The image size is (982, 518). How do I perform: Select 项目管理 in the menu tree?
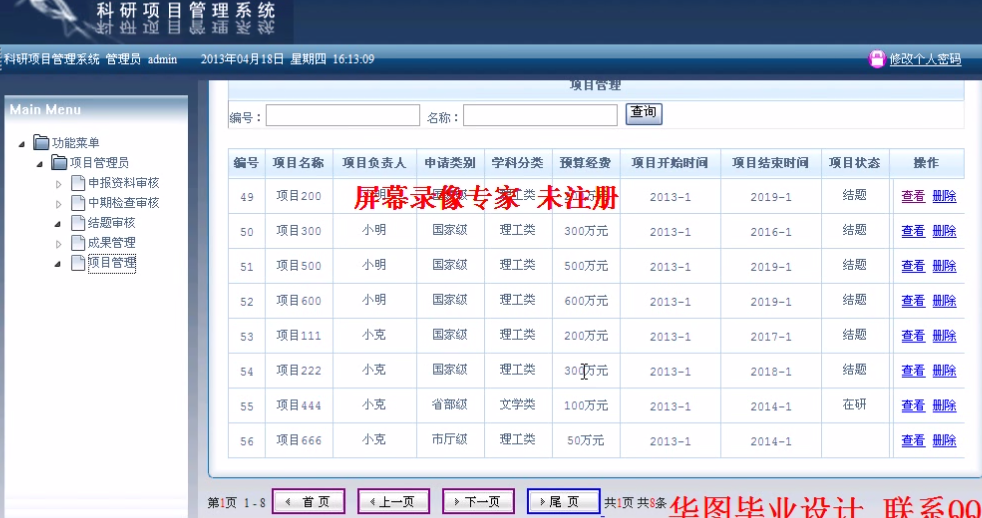[x=111, y=263]
